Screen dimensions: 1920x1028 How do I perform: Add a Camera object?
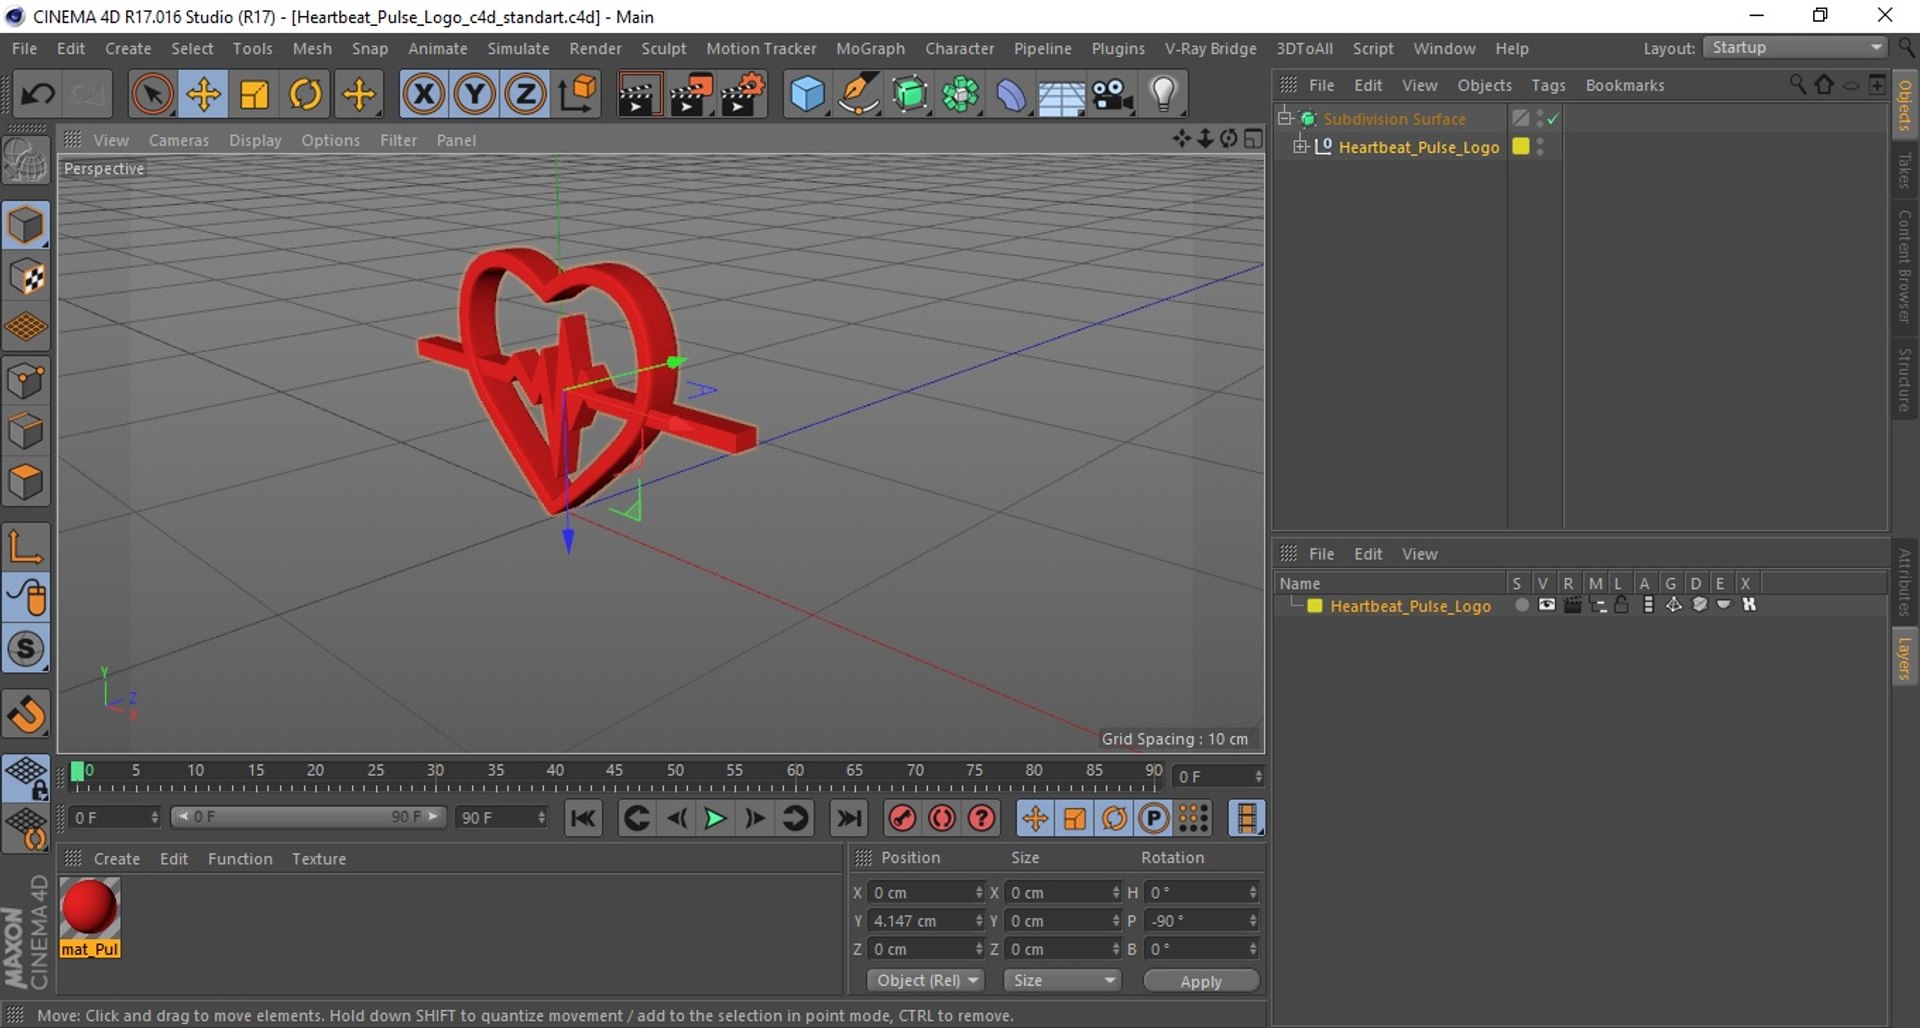coord(1112,95)
